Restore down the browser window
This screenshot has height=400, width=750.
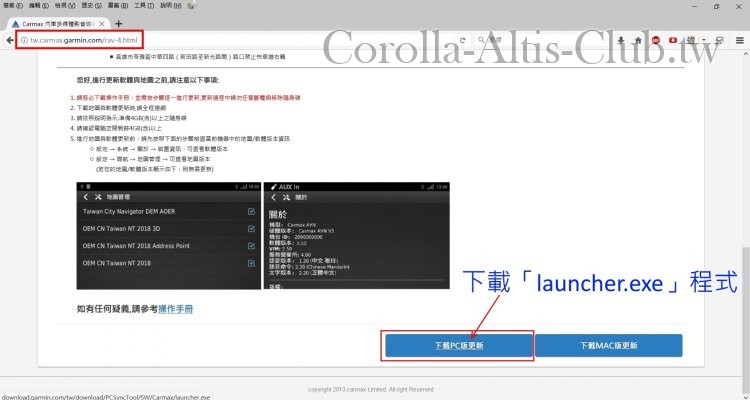click(717, 6)
